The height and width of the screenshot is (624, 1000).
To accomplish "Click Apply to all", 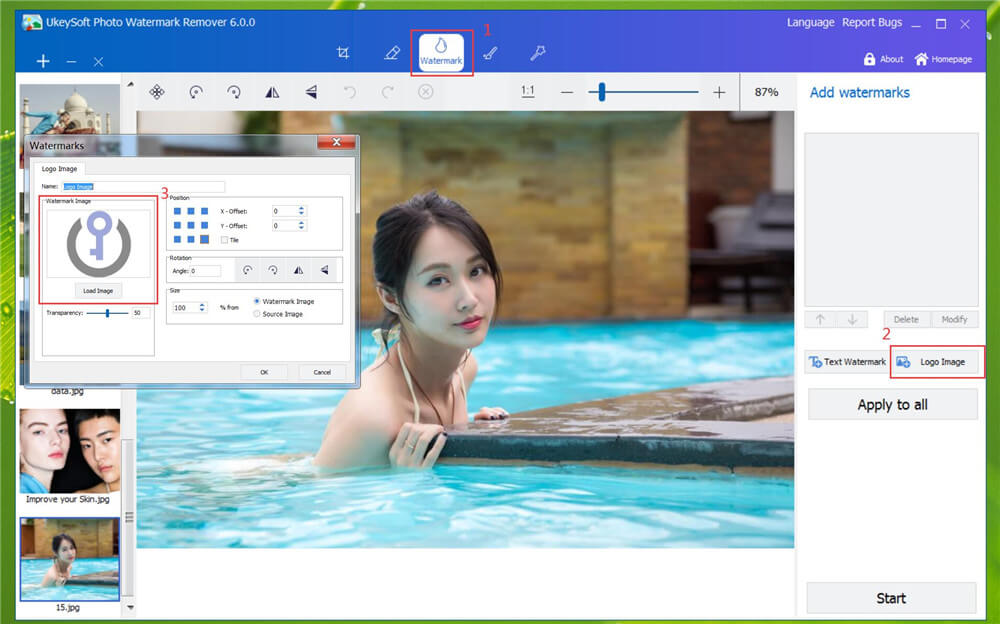I will [891, 404].
